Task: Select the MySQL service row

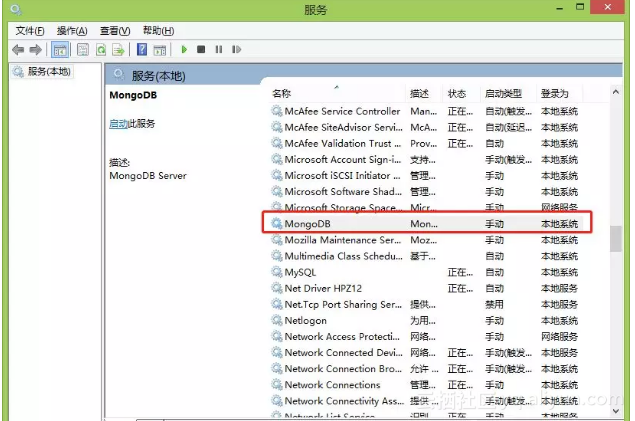Action: click(x=427, y=272)
